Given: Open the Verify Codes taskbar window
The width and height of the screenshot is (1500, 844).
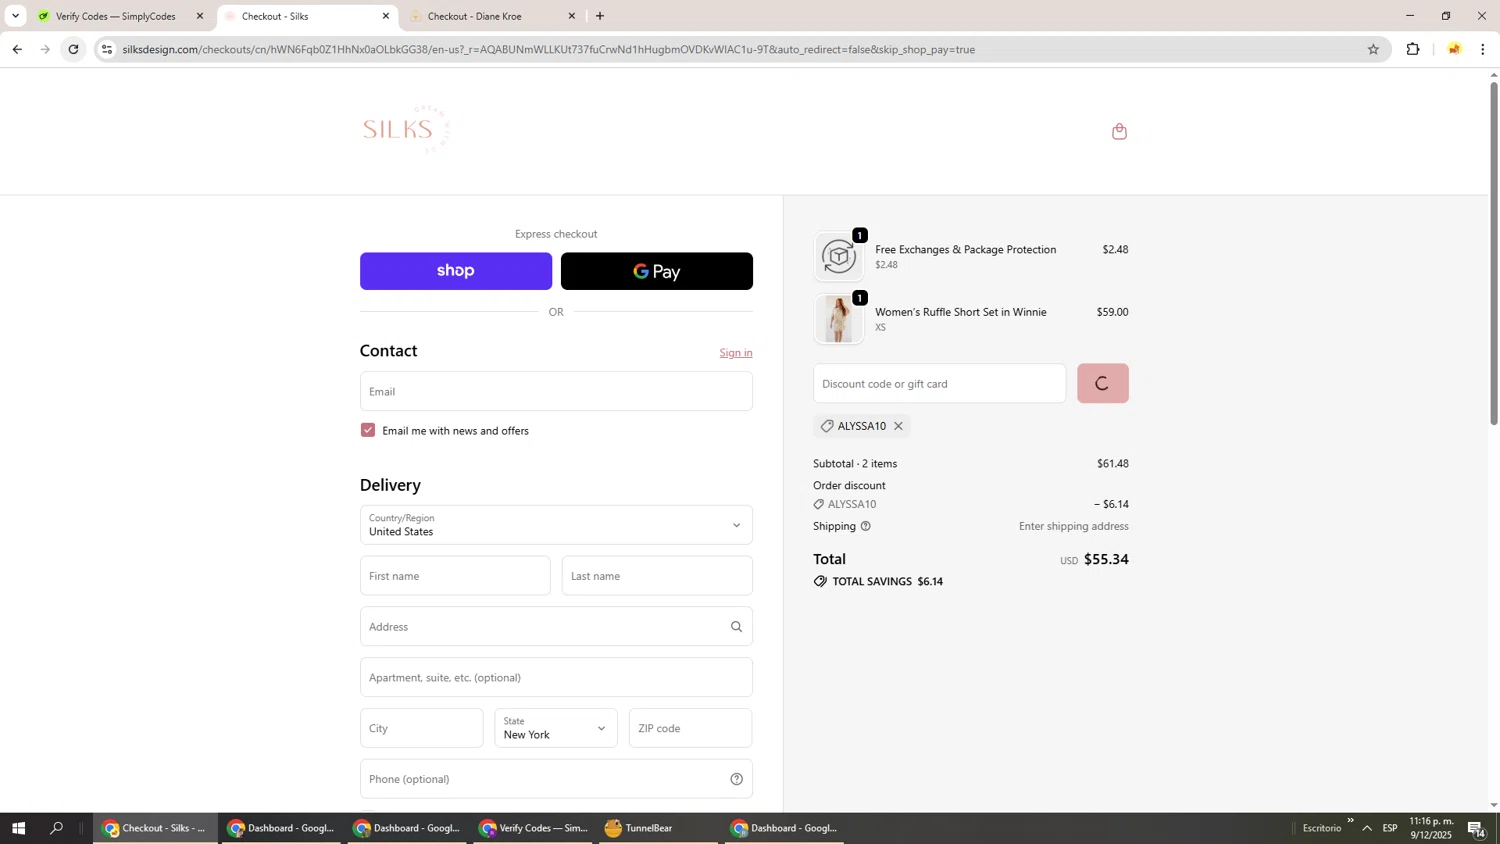Looking at the screenshot, I should pyautogui.click(x=532, y=828).
